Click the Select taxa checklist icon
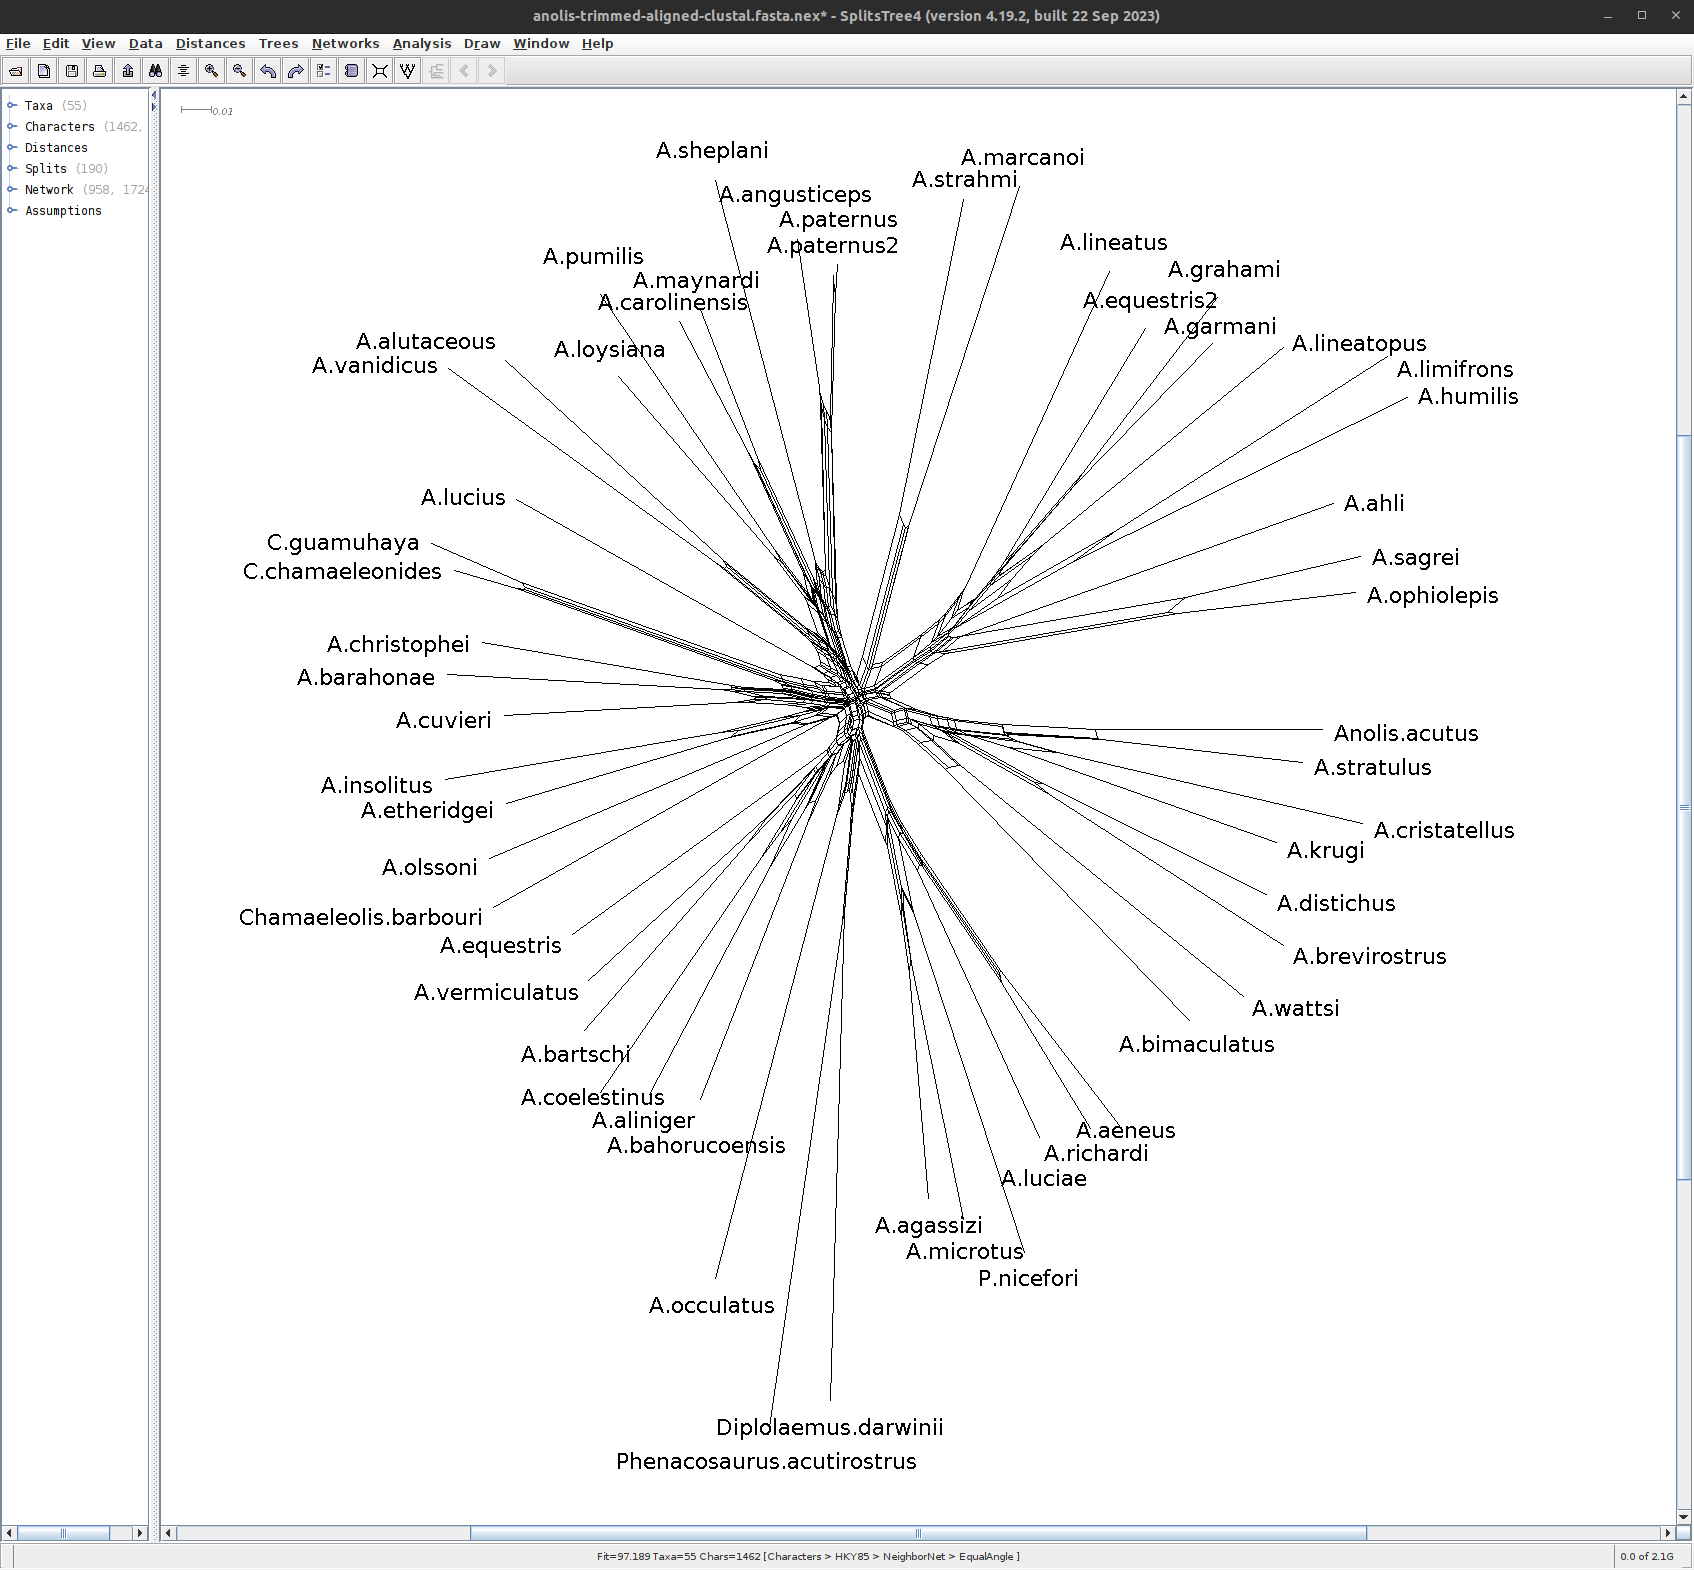This screenshot has width=1694, height=1570. [324, 71]
